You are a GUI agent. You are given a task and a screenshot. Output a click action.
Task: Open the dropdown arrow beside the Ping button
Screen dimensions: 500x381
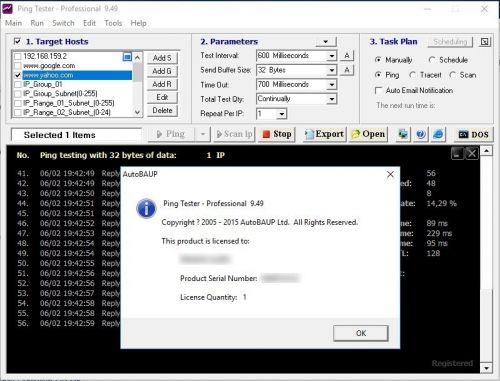click(203, 134)
